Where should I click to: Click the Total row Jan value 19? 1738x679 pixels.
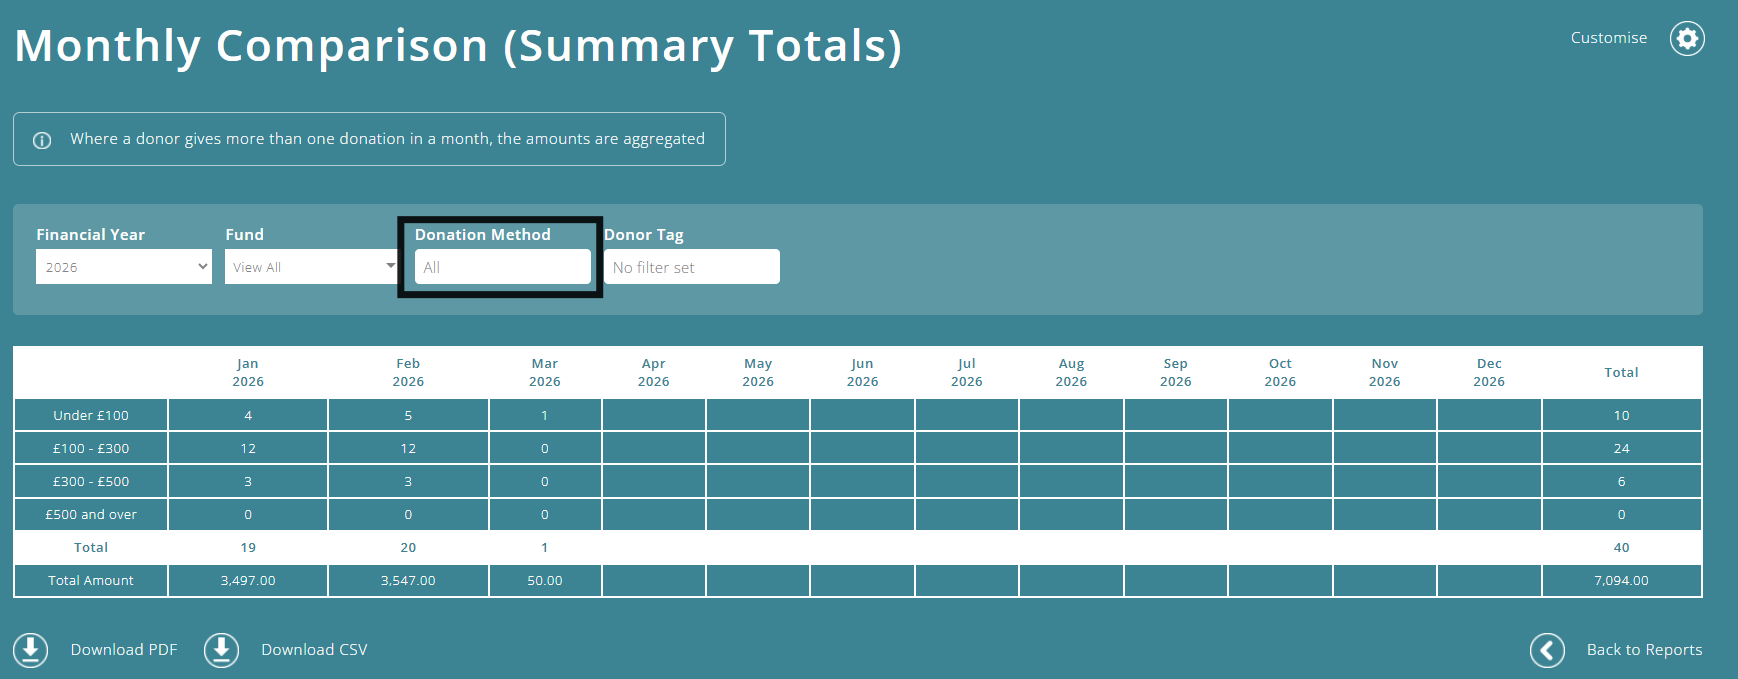pos(248,547)
